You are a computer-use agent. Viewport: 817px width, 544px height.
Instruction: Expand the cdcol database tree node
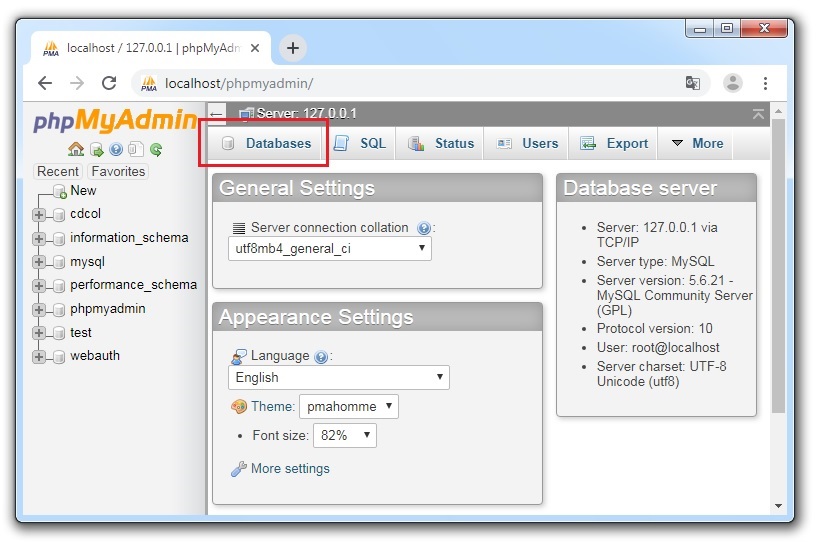pos(39,214)
